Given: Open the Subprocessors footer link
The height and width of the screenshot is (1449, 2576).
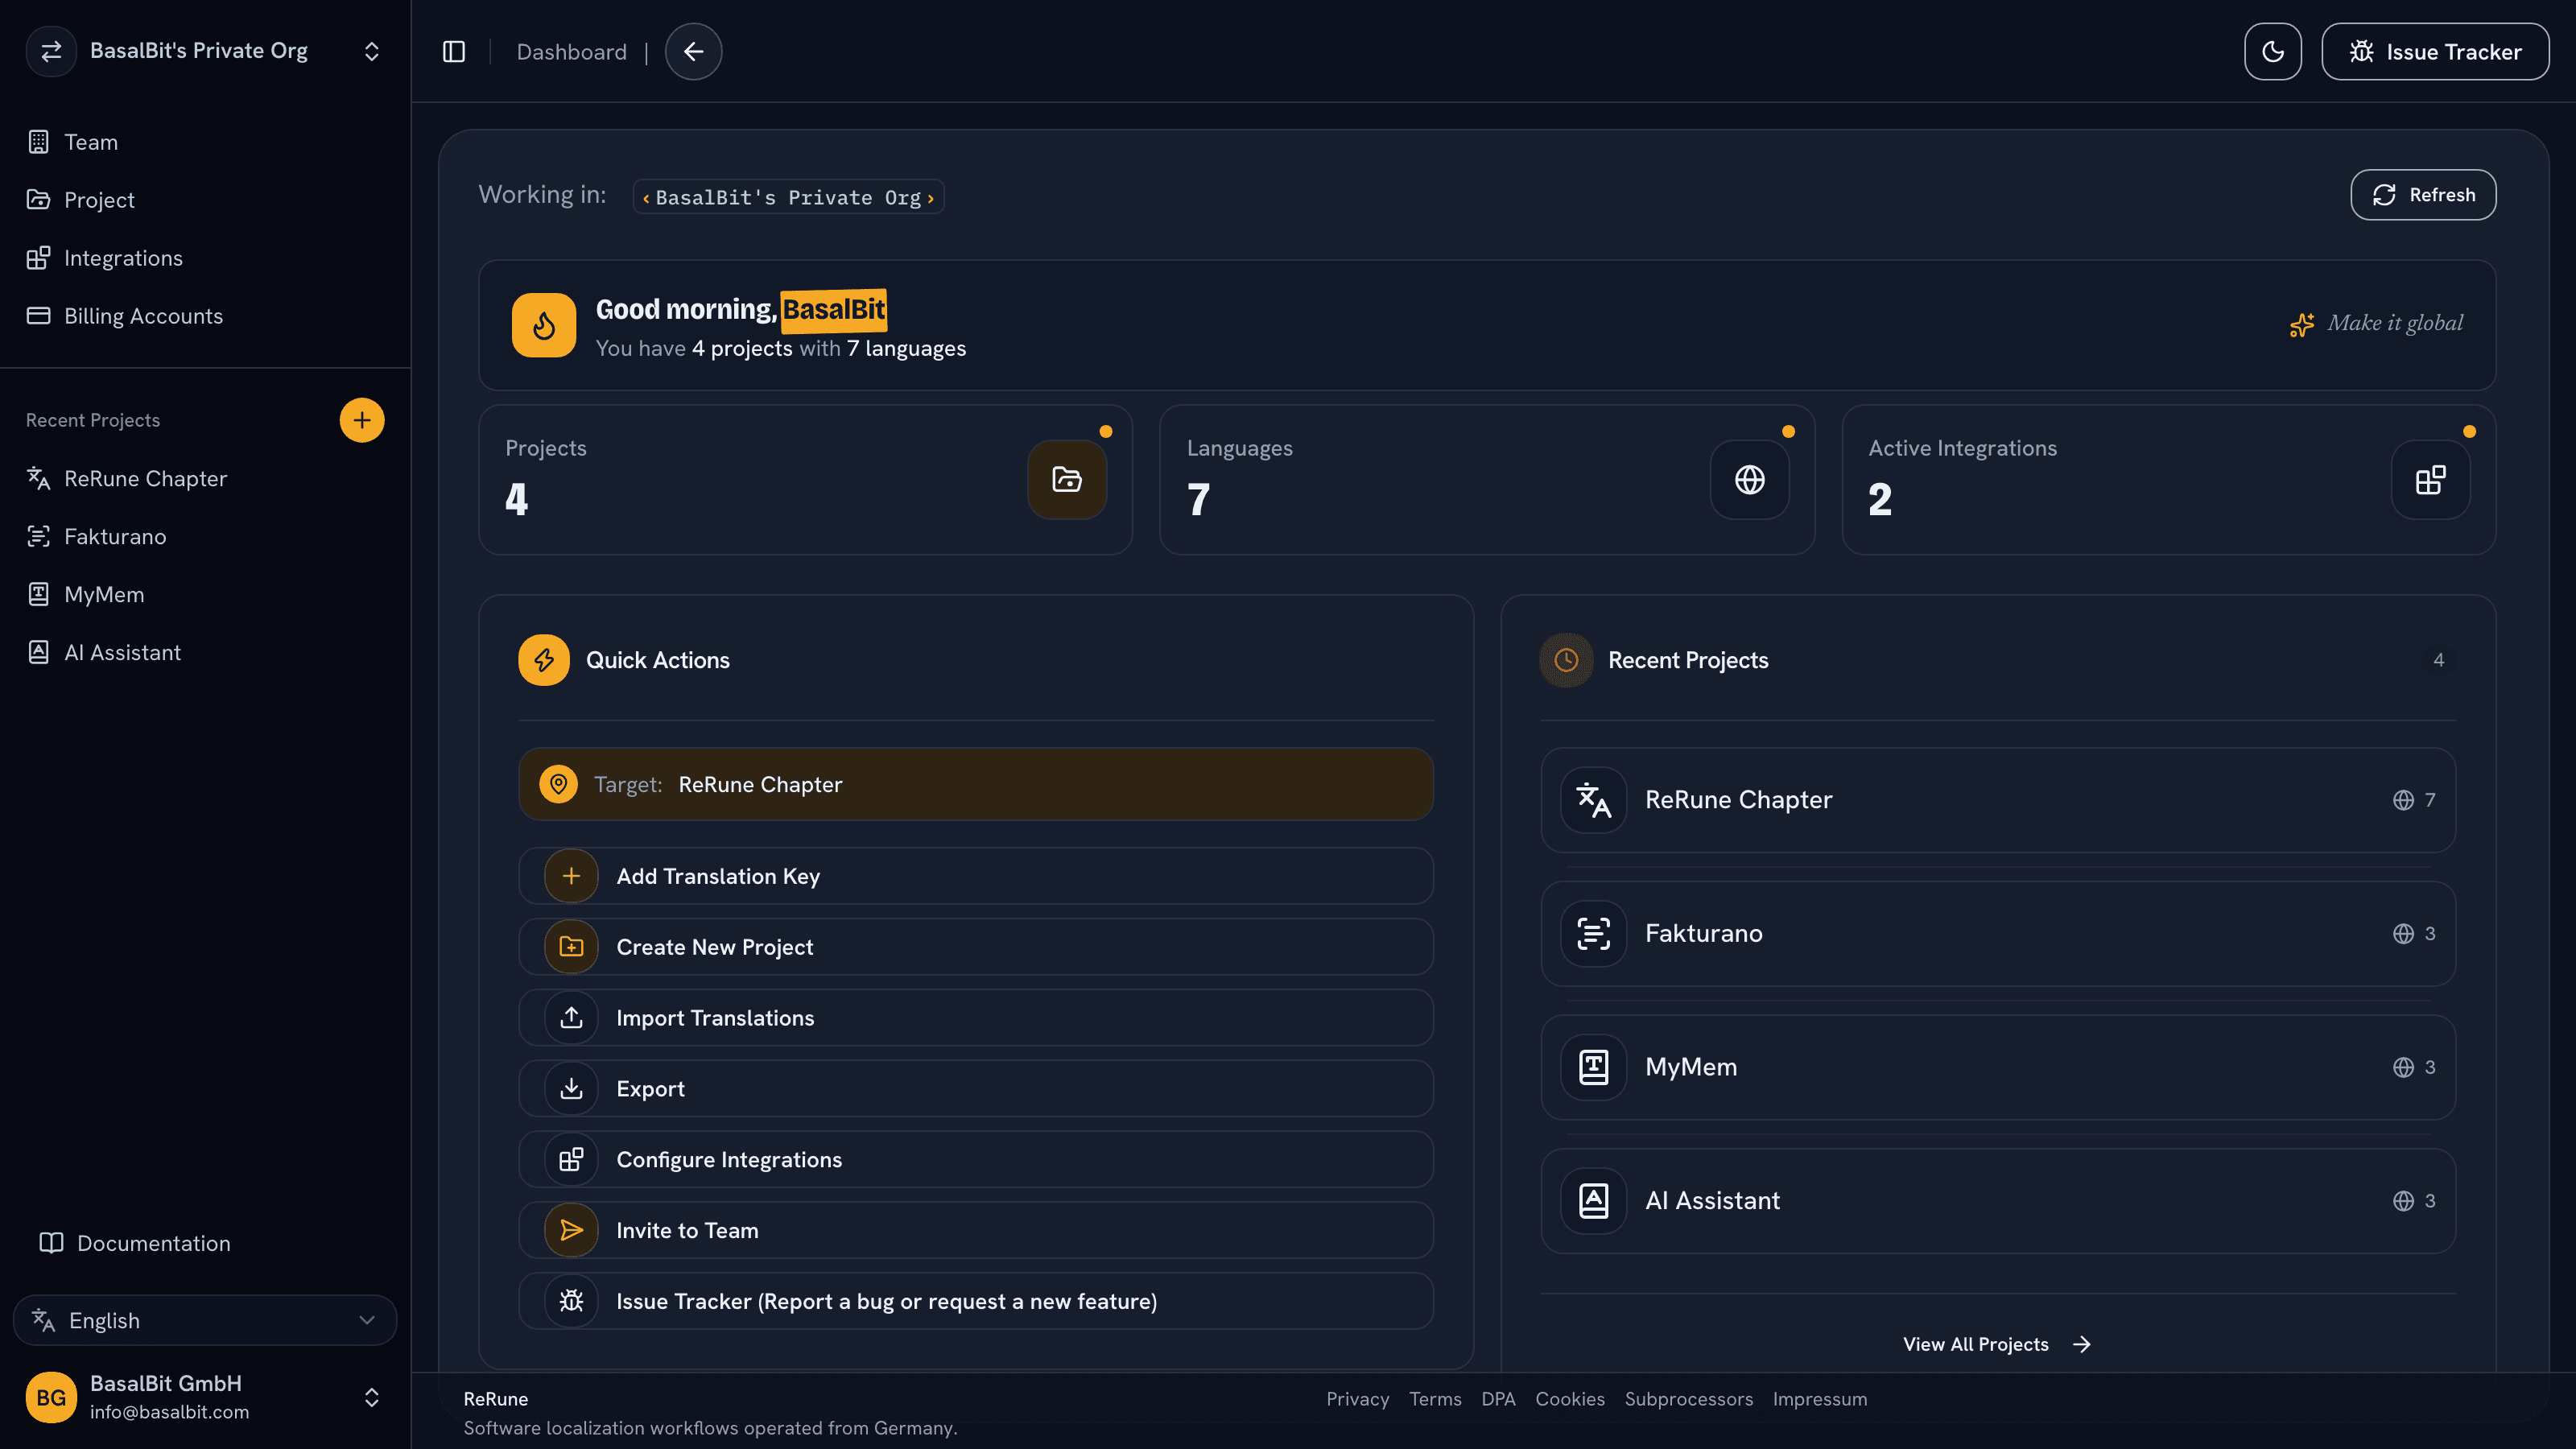Looking at the screenshot, I should pyautogui.click(x=1688, y=1399).
